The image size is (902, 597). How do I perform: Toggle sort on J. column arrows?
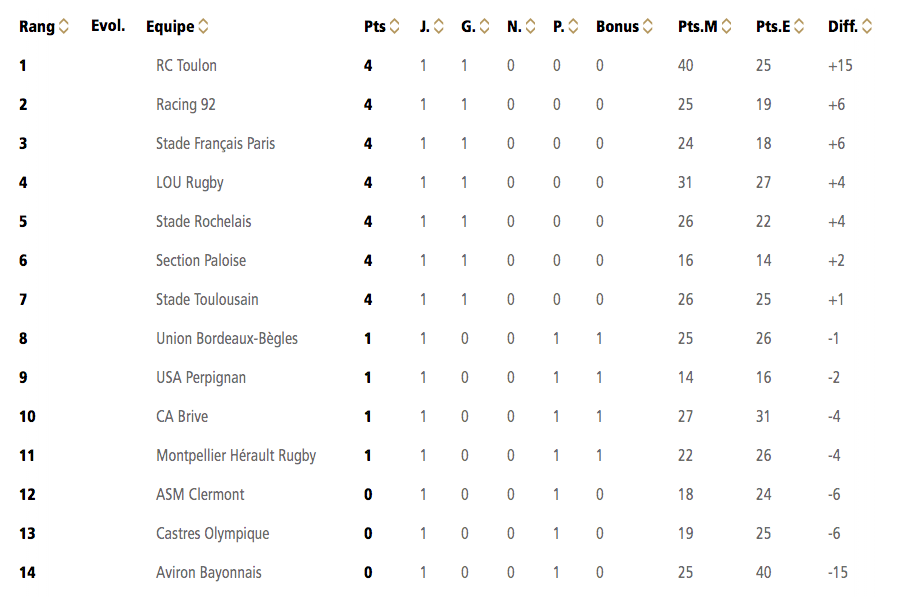[x=438, y=26]
